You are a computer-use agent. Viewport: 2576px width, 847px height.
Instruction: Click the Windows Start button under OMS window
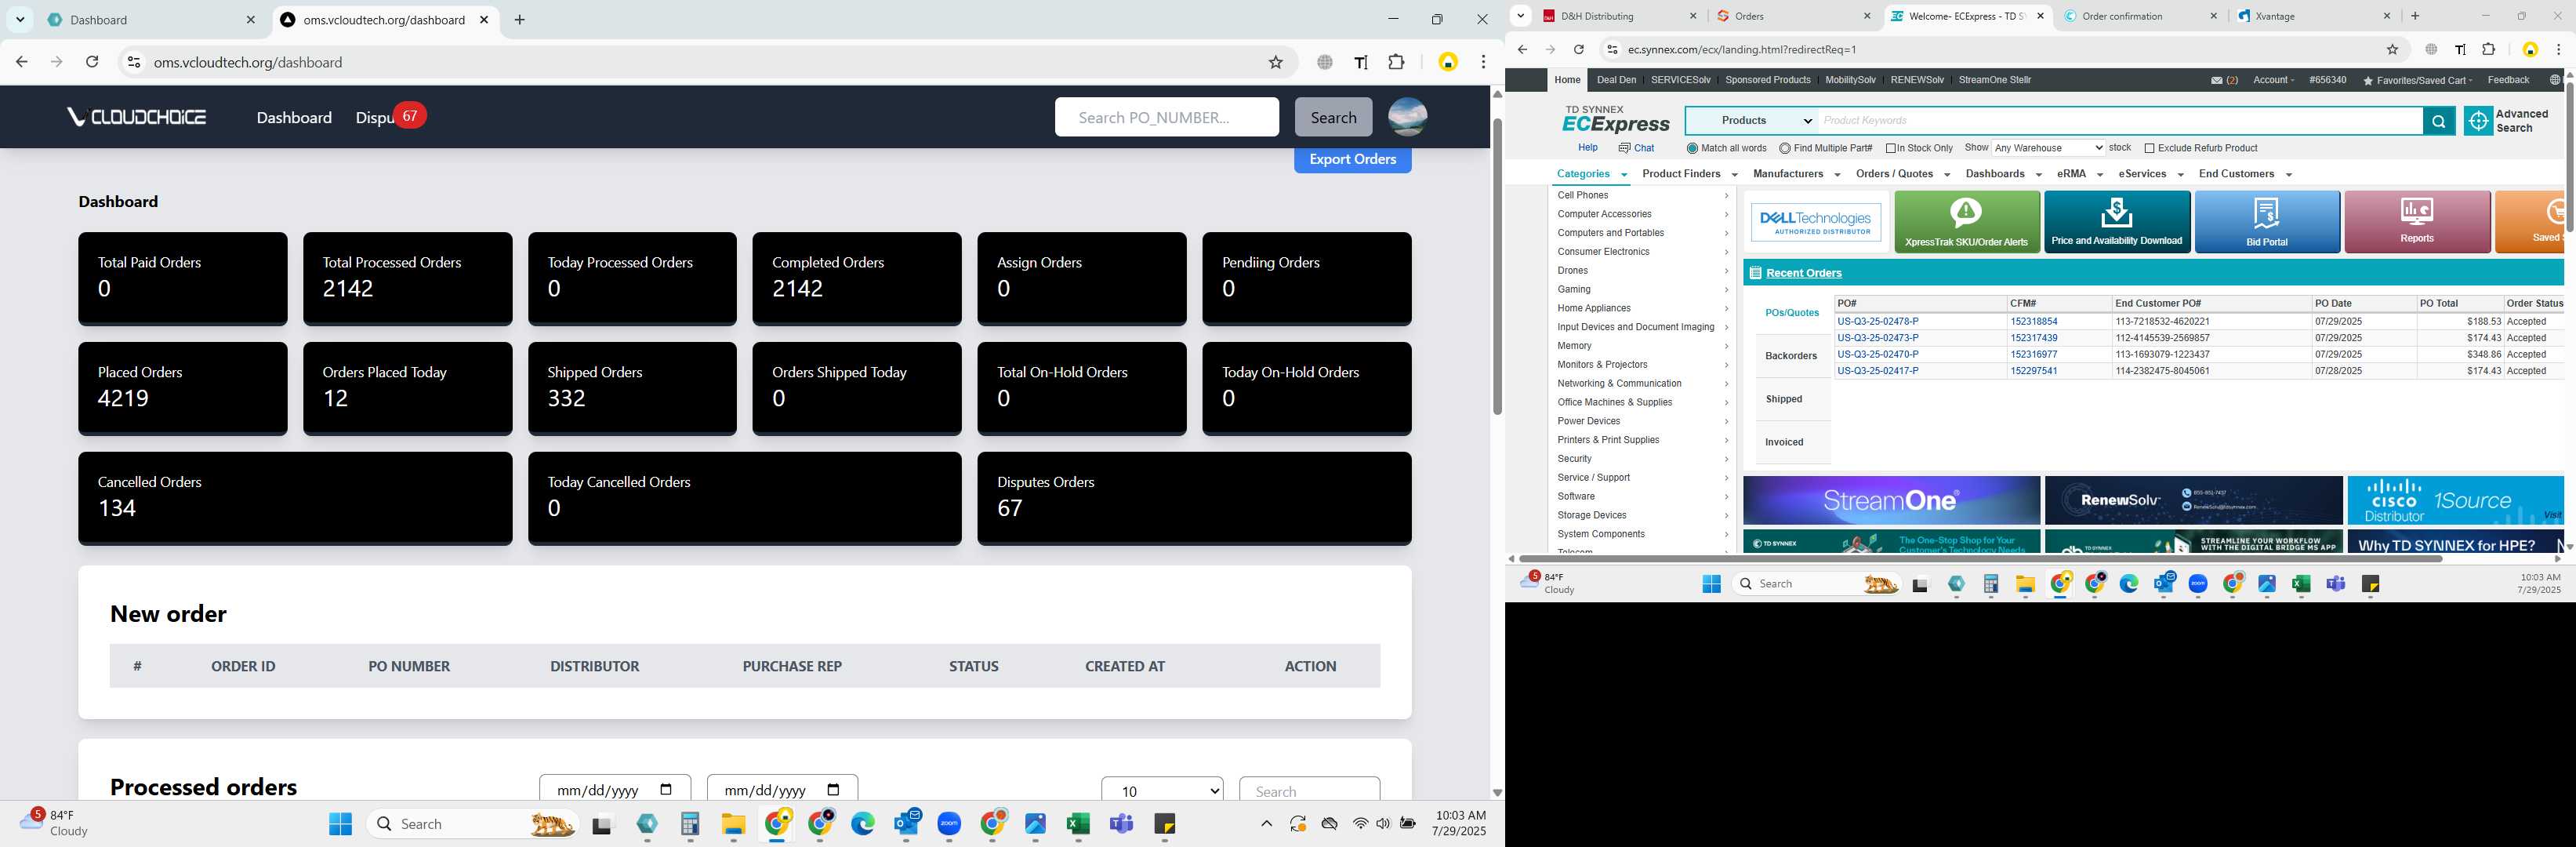(x=340, y=824)
